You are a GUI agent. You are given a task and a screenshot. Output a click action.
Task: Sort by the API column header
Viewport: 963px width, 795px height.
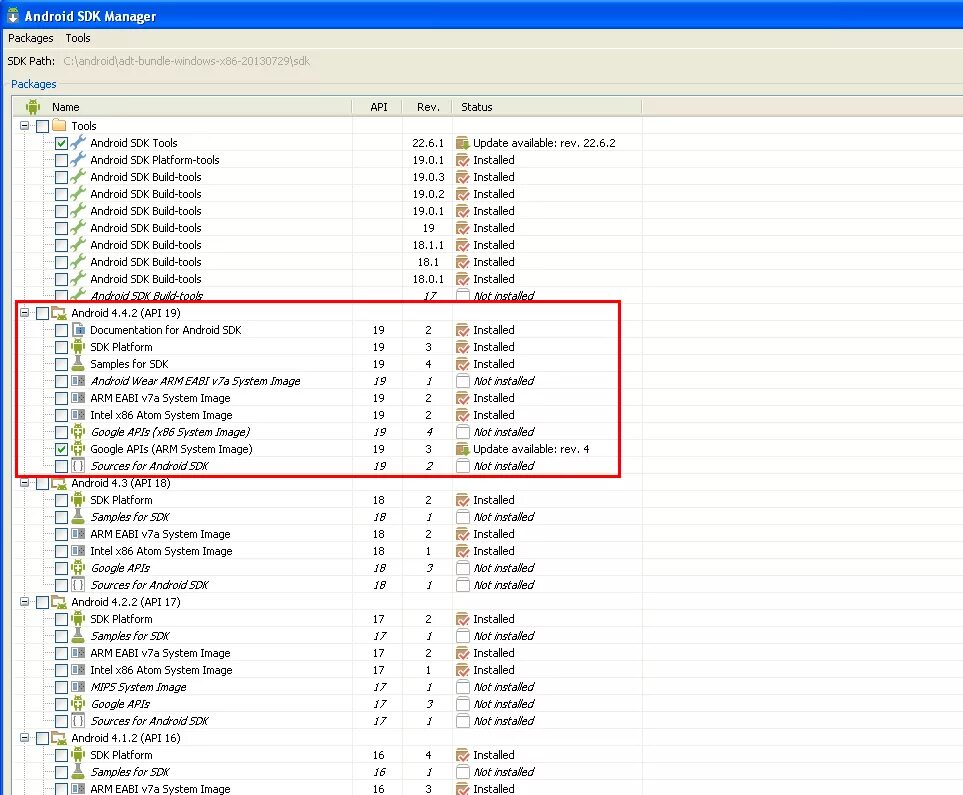(378, 107)
